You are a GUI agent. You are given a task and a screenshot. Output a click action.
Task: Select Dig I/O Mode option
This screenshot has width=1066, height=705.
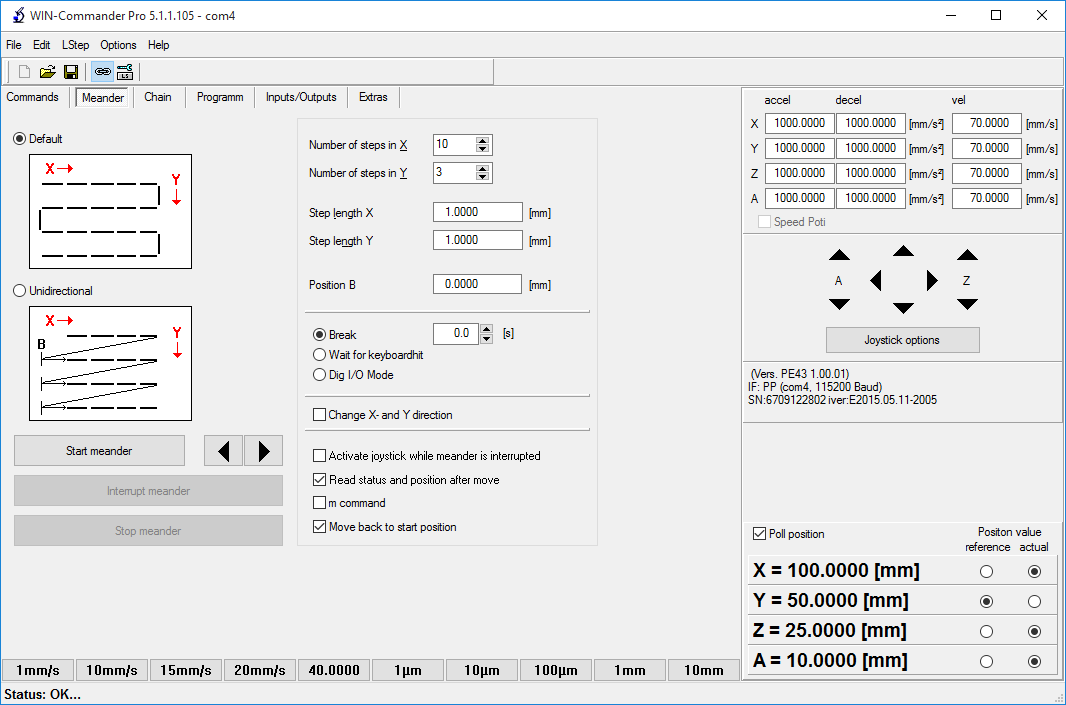tap(320, 375)
